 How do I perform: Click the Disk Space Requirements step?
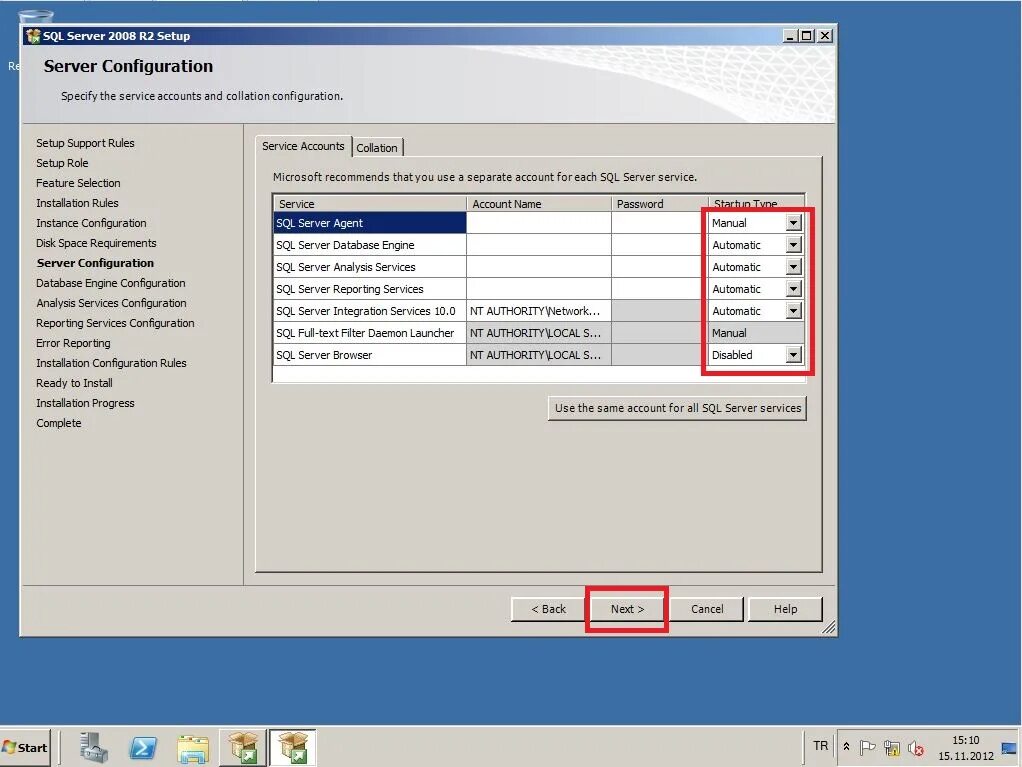[96, 243]
